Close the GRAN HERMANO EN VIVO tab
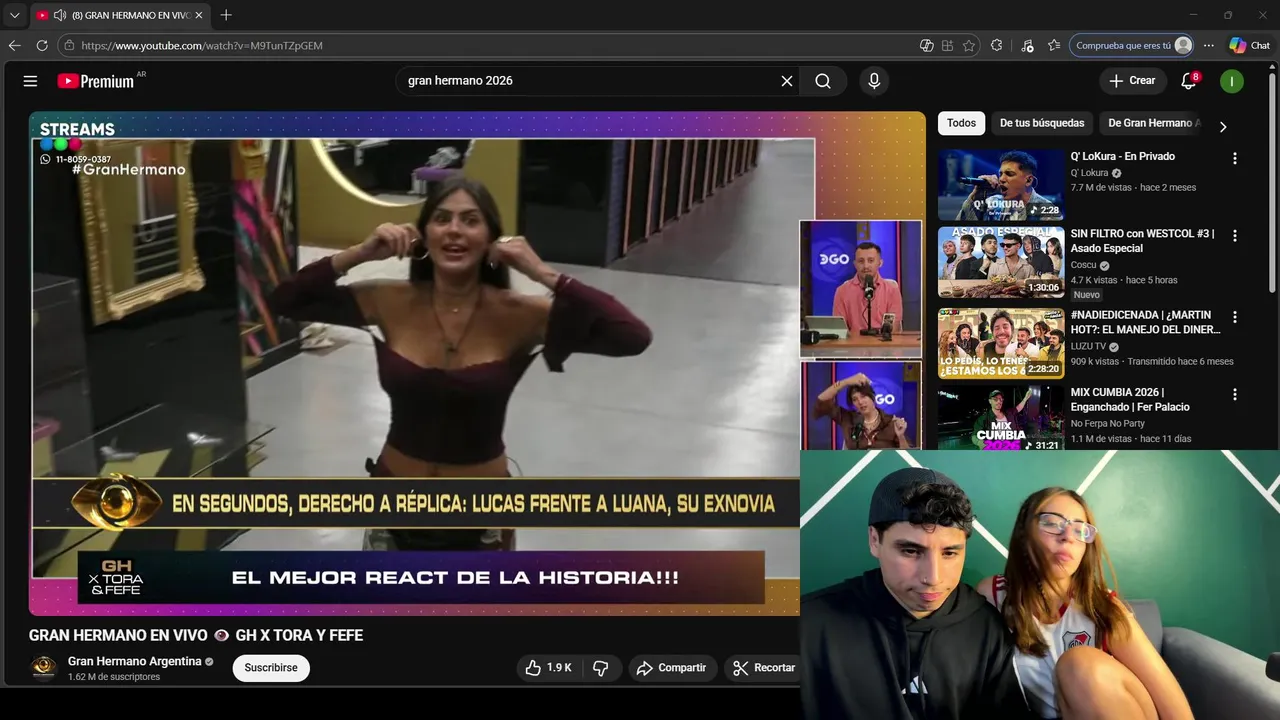Viewport: 1280px width, 720px height. tap(199, 15)
